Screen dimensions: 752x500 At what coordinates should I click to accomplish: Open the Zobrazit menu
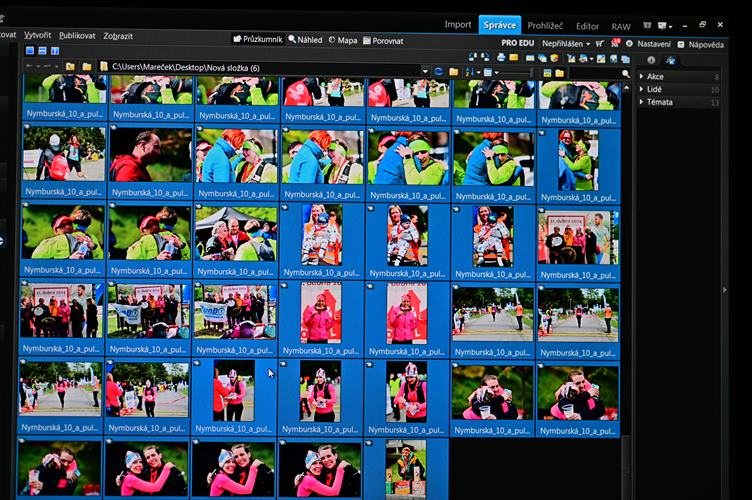(118, 36)
